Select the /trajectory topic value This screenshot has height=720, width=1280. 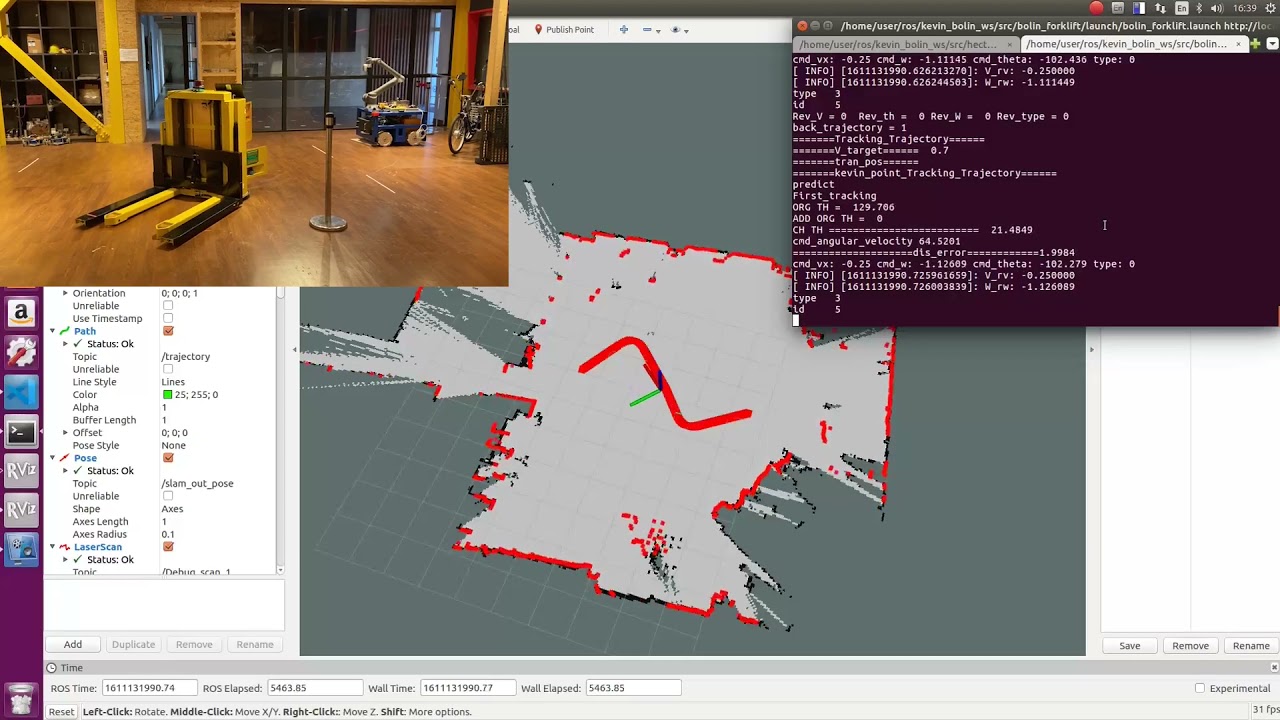(x=186, y=357)
